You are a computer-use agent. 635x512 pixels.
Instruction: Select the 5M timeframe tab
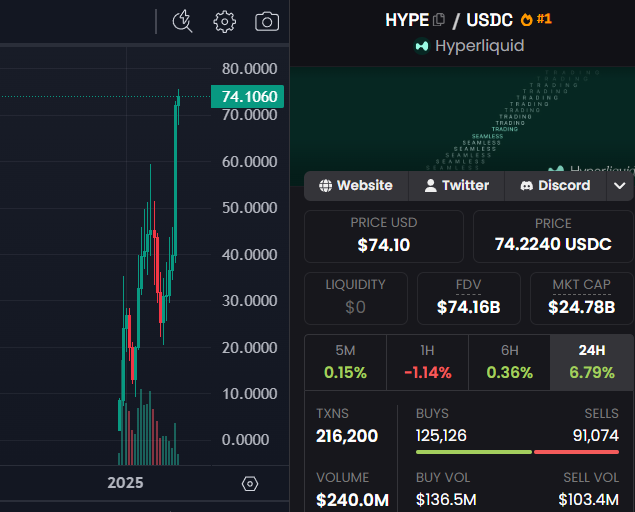345,362
